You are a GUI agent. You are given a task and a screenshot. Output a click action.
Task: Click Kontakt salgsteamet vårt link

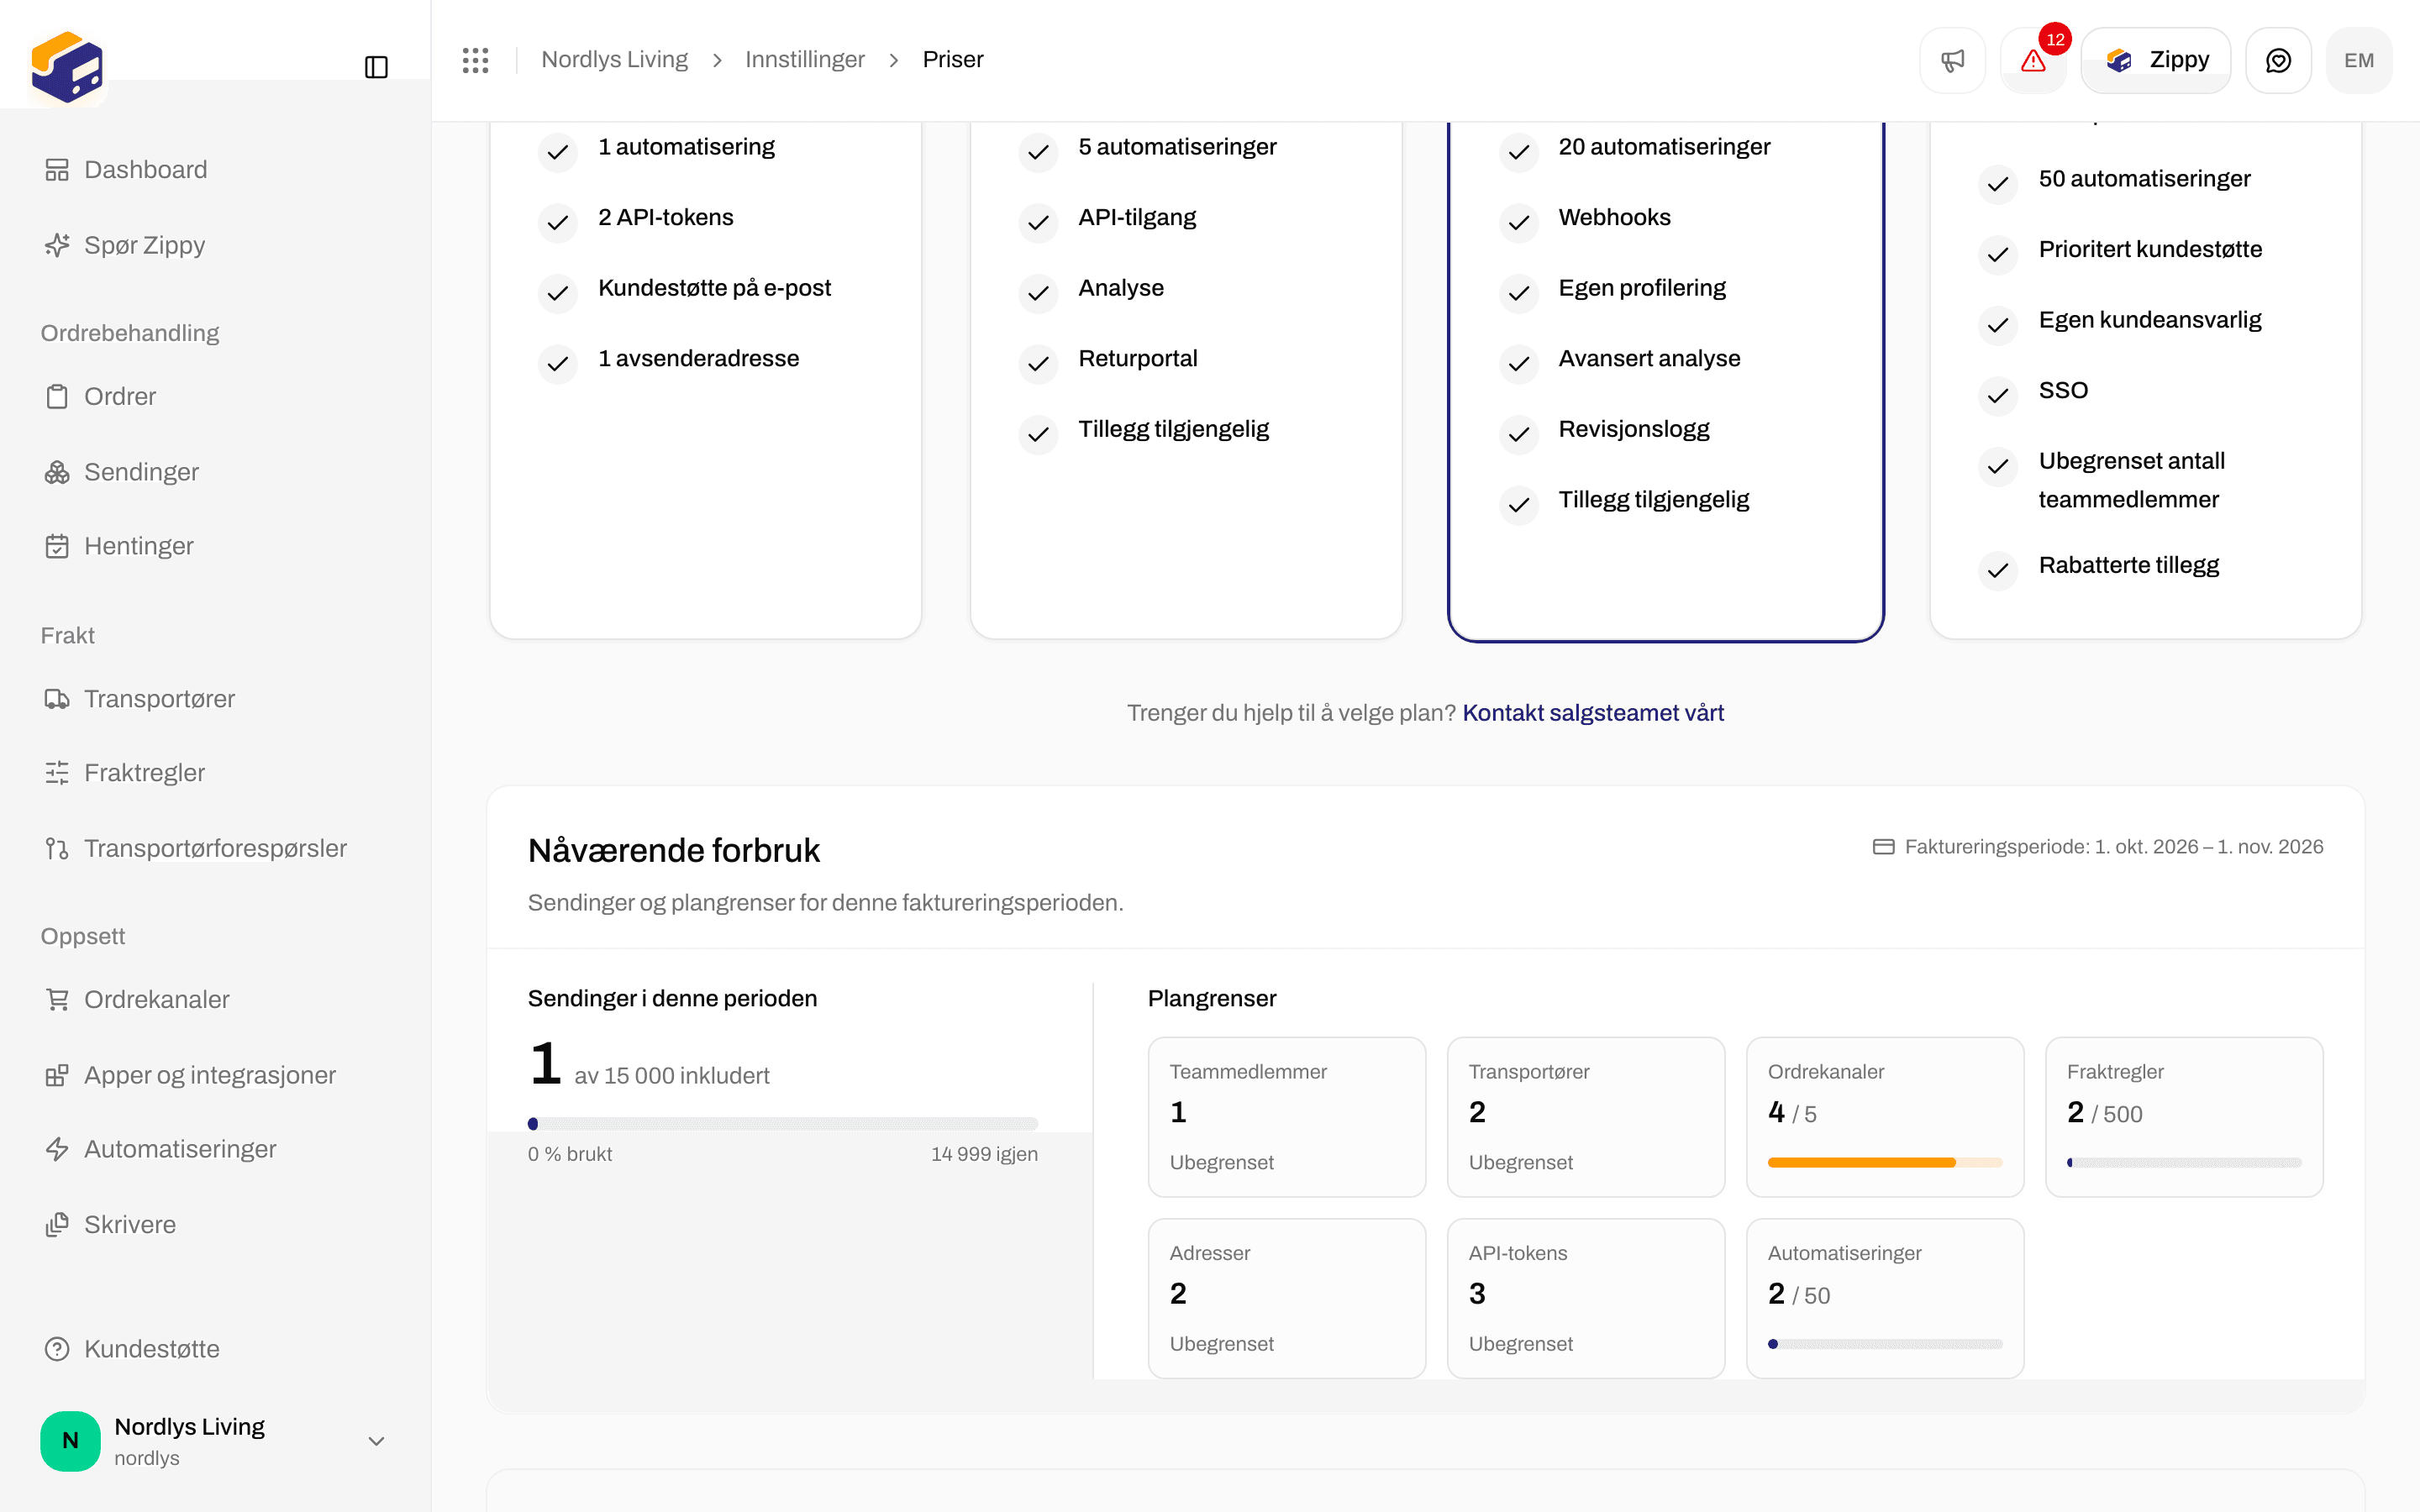tap(1593, 713)
